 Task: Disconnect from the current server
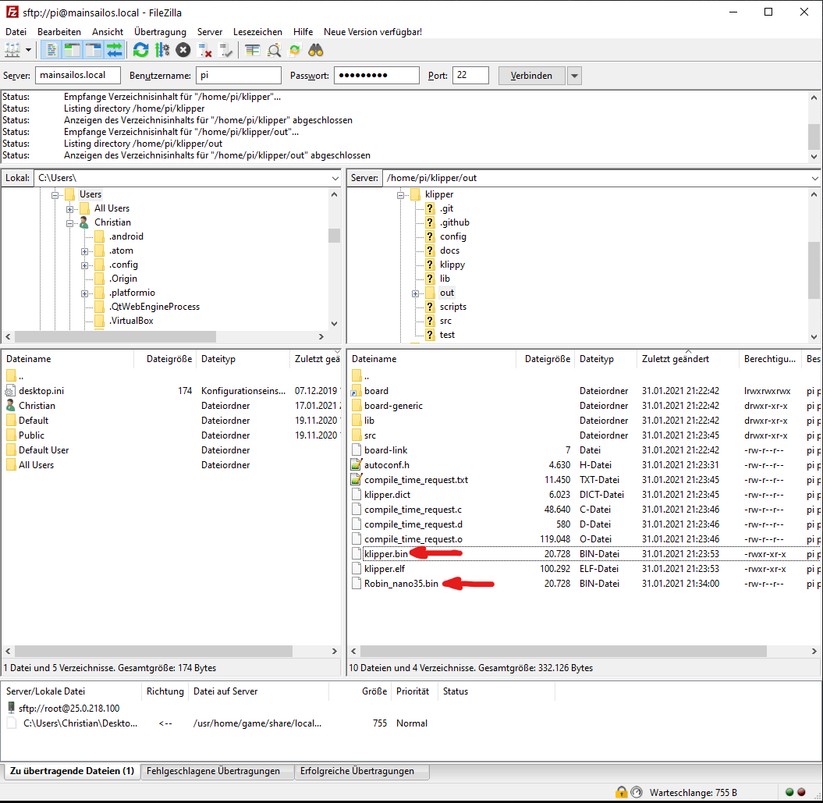[205, 50]
